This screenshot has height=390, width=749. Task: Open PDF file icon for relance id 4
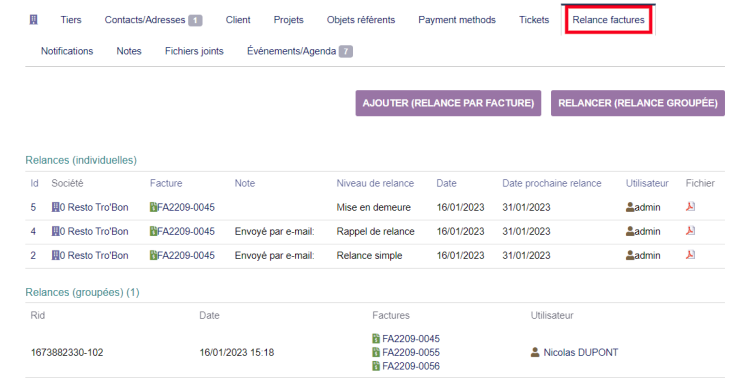click(690, 230)
